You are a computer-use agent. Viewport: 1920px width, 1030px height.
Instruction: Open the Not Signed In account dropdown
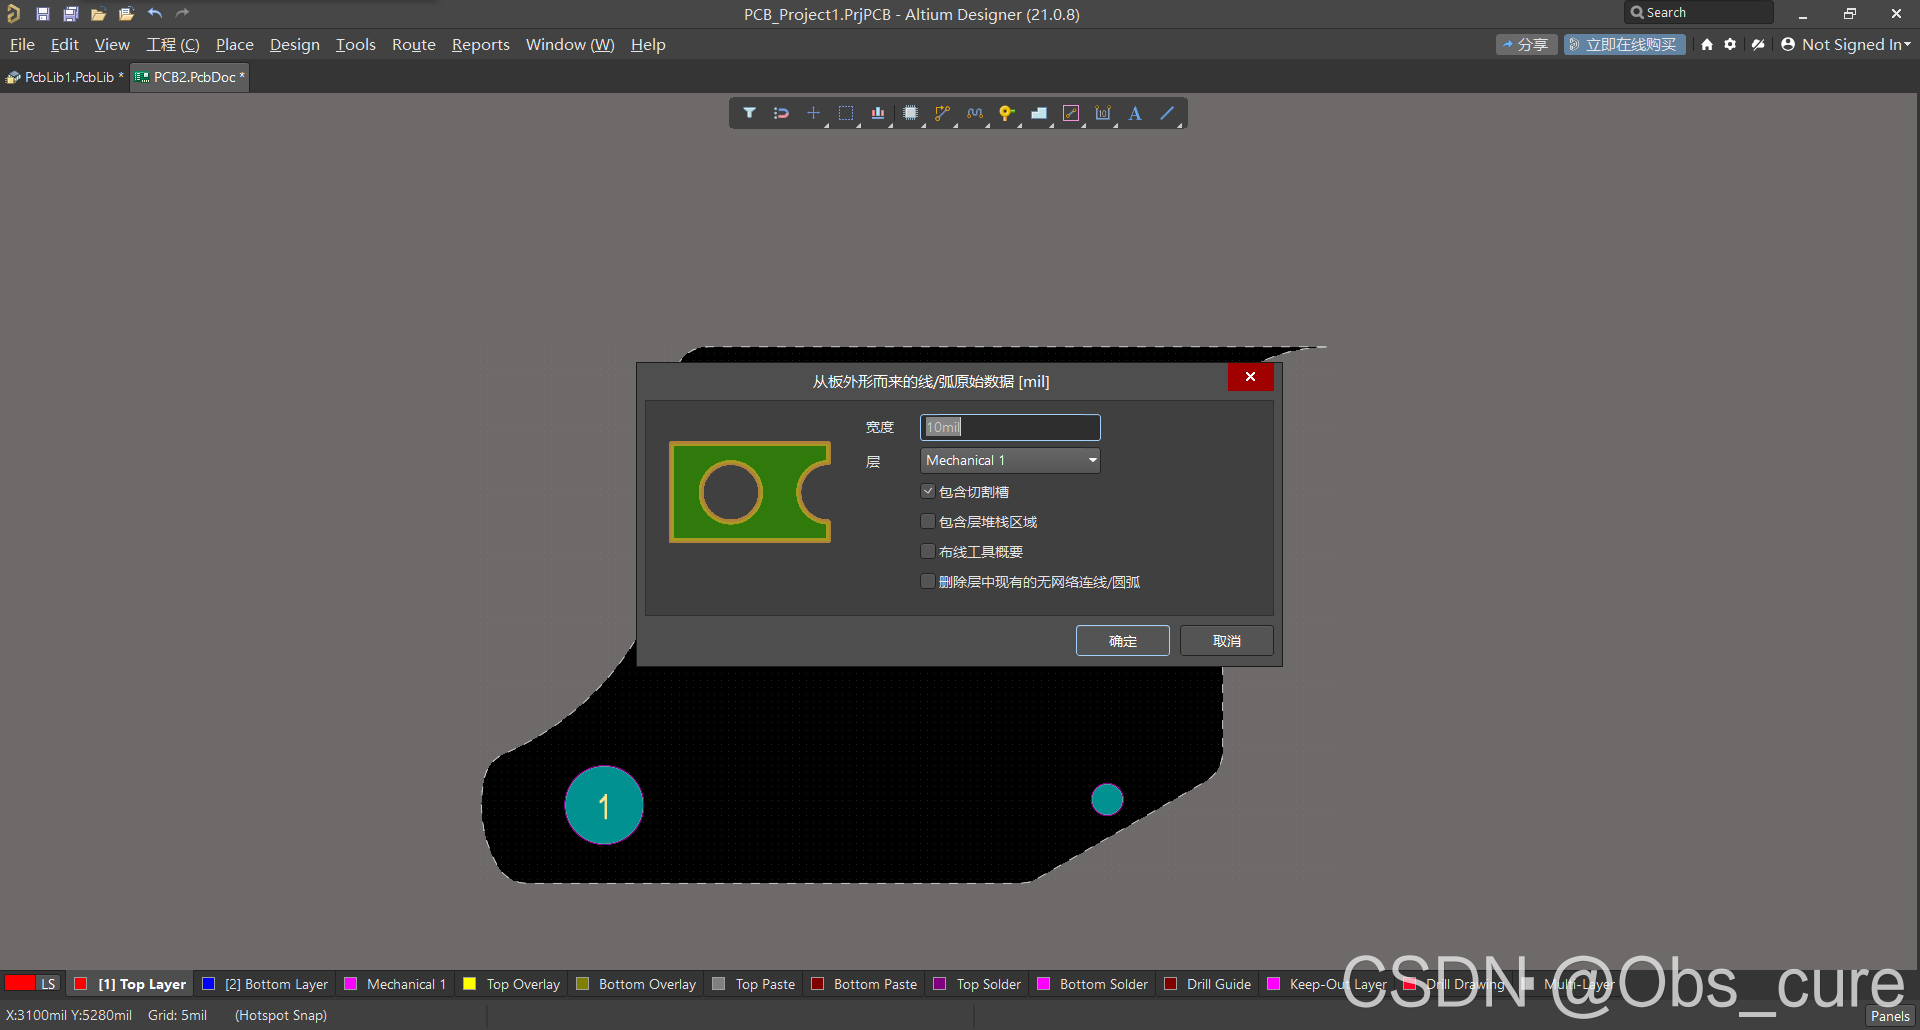coord(1846,44)
